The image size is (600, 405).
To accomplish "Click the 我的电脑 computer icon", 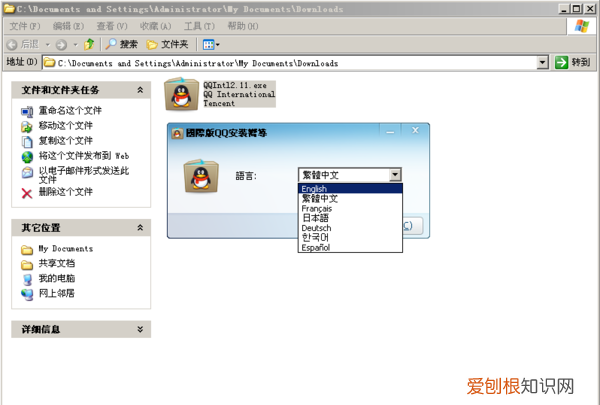I will [x=27, y=280].
